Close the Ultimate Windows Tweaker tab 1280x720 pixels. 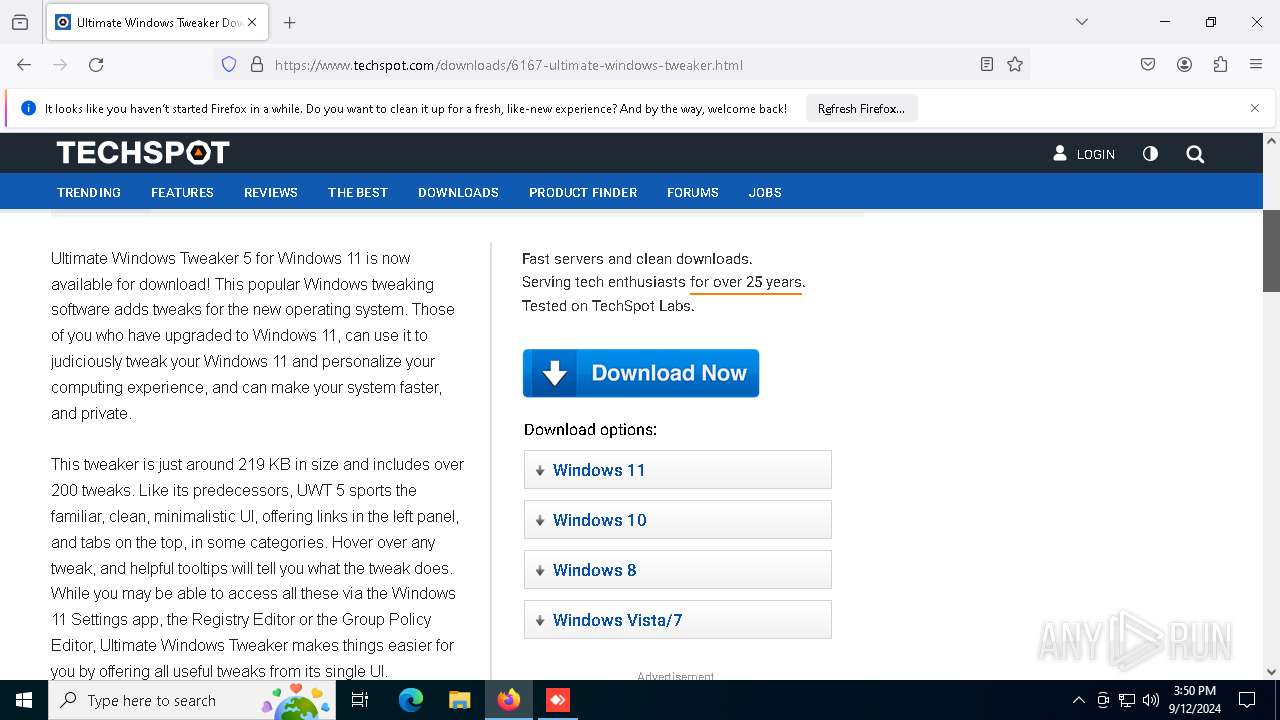pyautogui.click(x=252, y=22)
